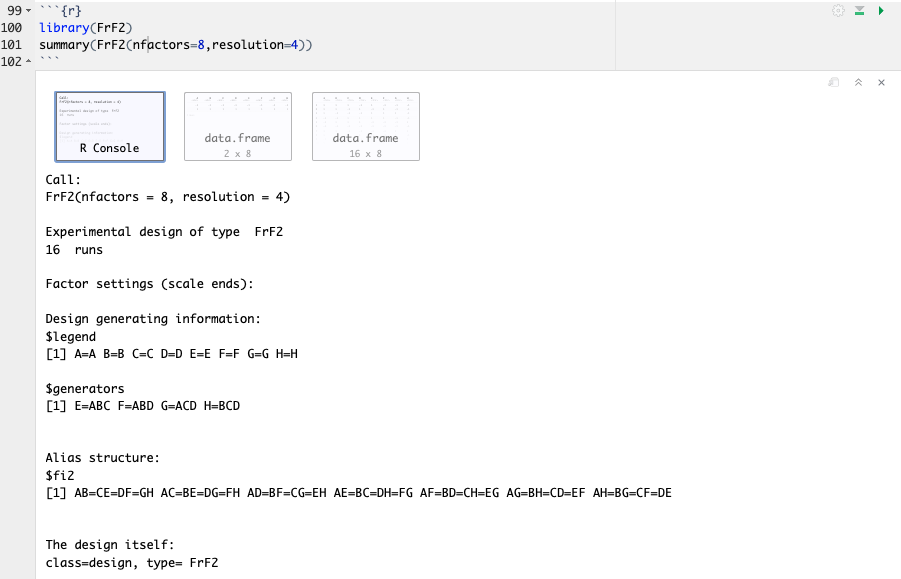Clear the chunk output with the X icon
The image size is (901, 579).
tap(879, 82)
